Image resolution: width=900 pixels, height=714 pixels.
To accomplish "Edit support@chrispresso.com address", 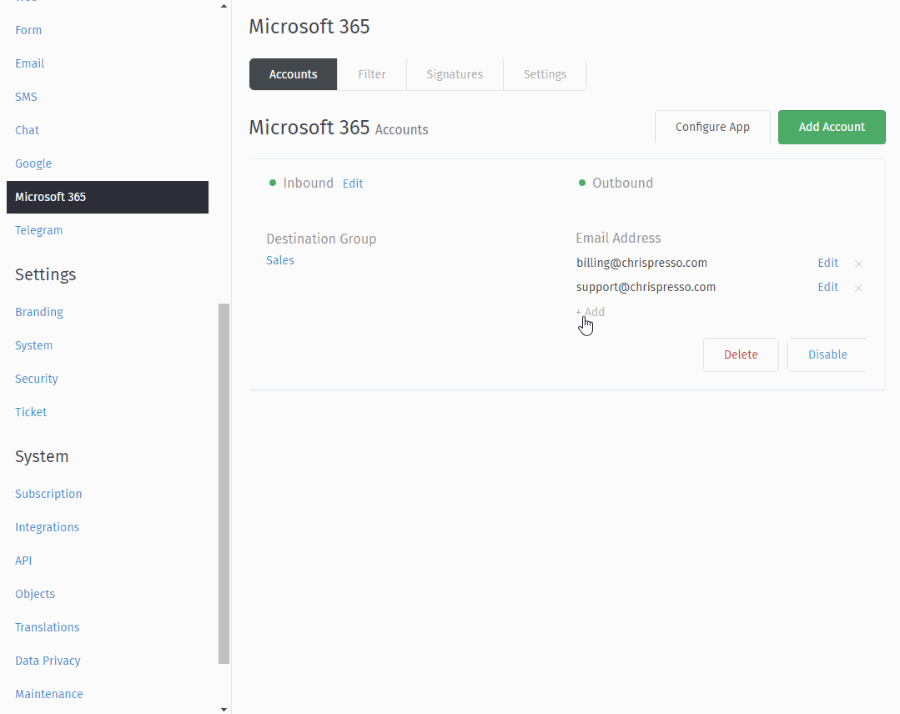I will (x=828, y=287).
